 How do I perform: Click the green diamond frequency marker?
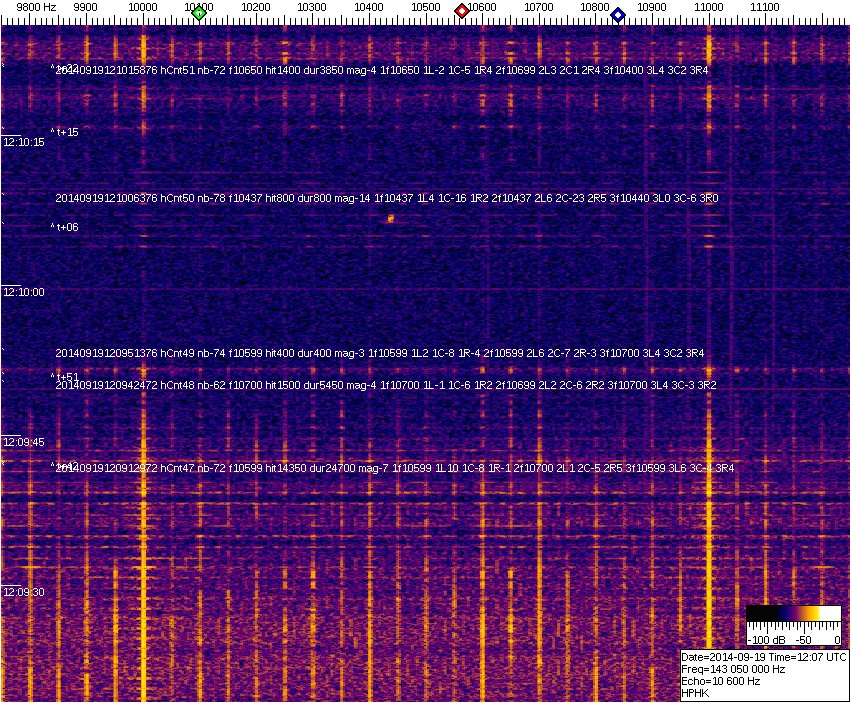(x=199, y=13)
